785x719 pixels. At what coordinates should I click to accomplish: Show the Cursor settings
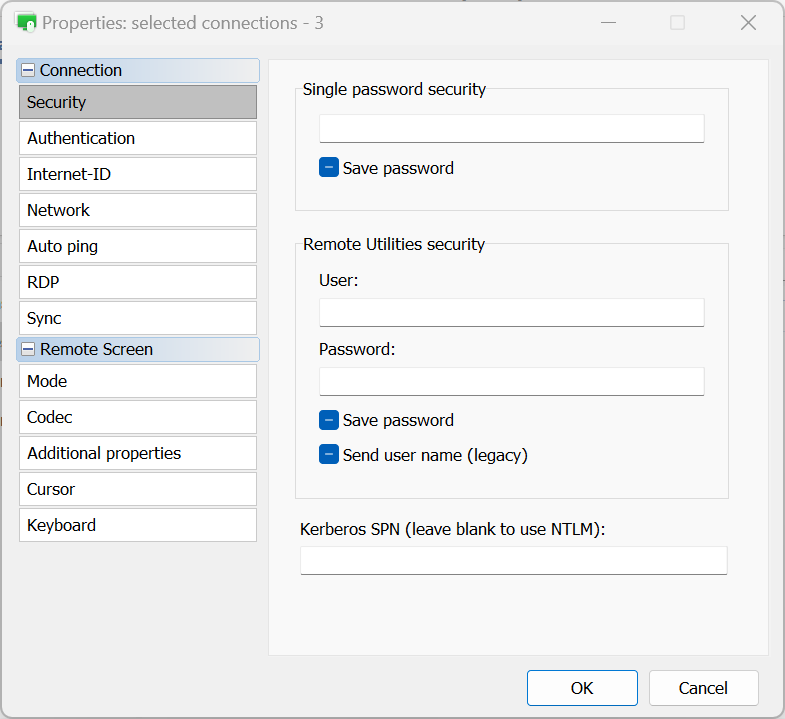click(138, 489)
